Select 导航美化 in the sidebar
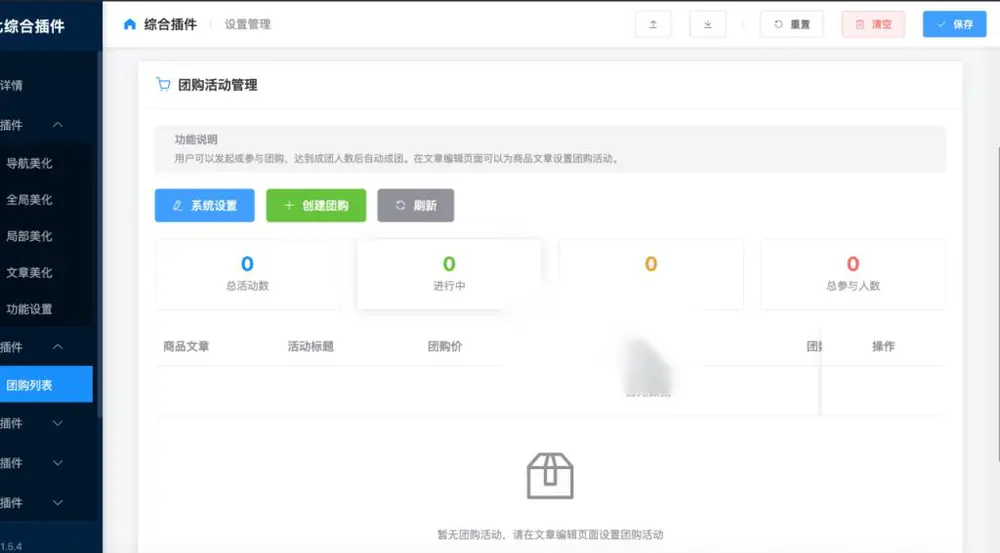The width and height of the screenshot is (1000, 553). coord(29,163)
